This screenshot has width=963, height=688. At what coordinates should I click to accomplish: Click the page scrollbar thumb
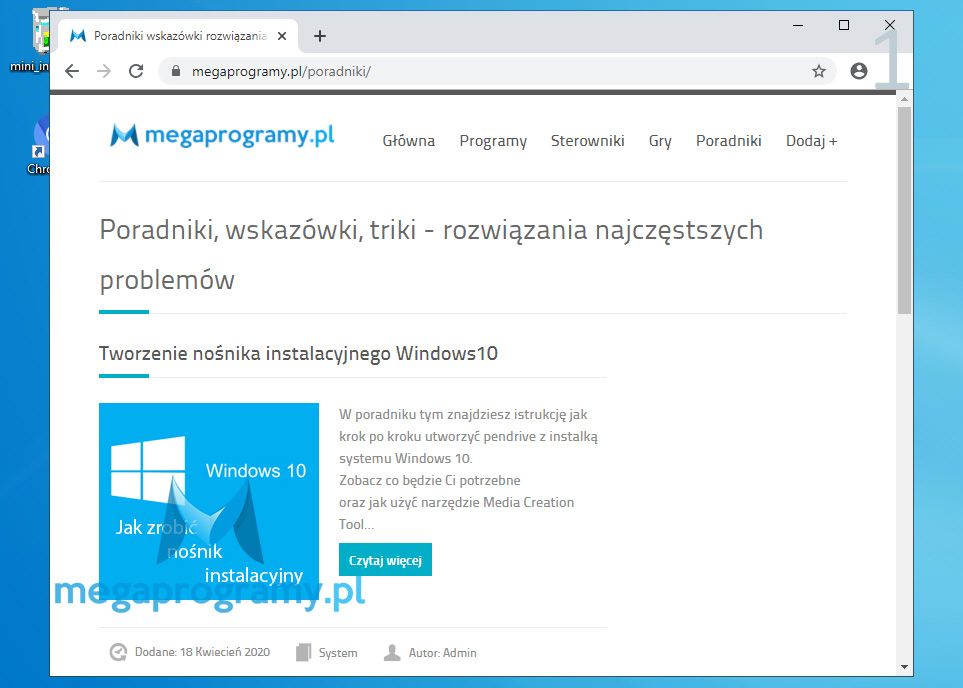click(904, 211)
